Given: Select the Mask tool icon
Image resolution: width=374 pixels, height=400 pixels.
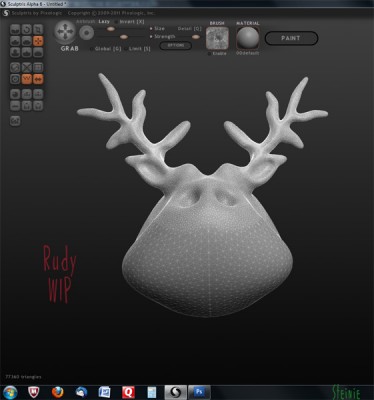Looking at the screenshot, I should click(15, 79).
